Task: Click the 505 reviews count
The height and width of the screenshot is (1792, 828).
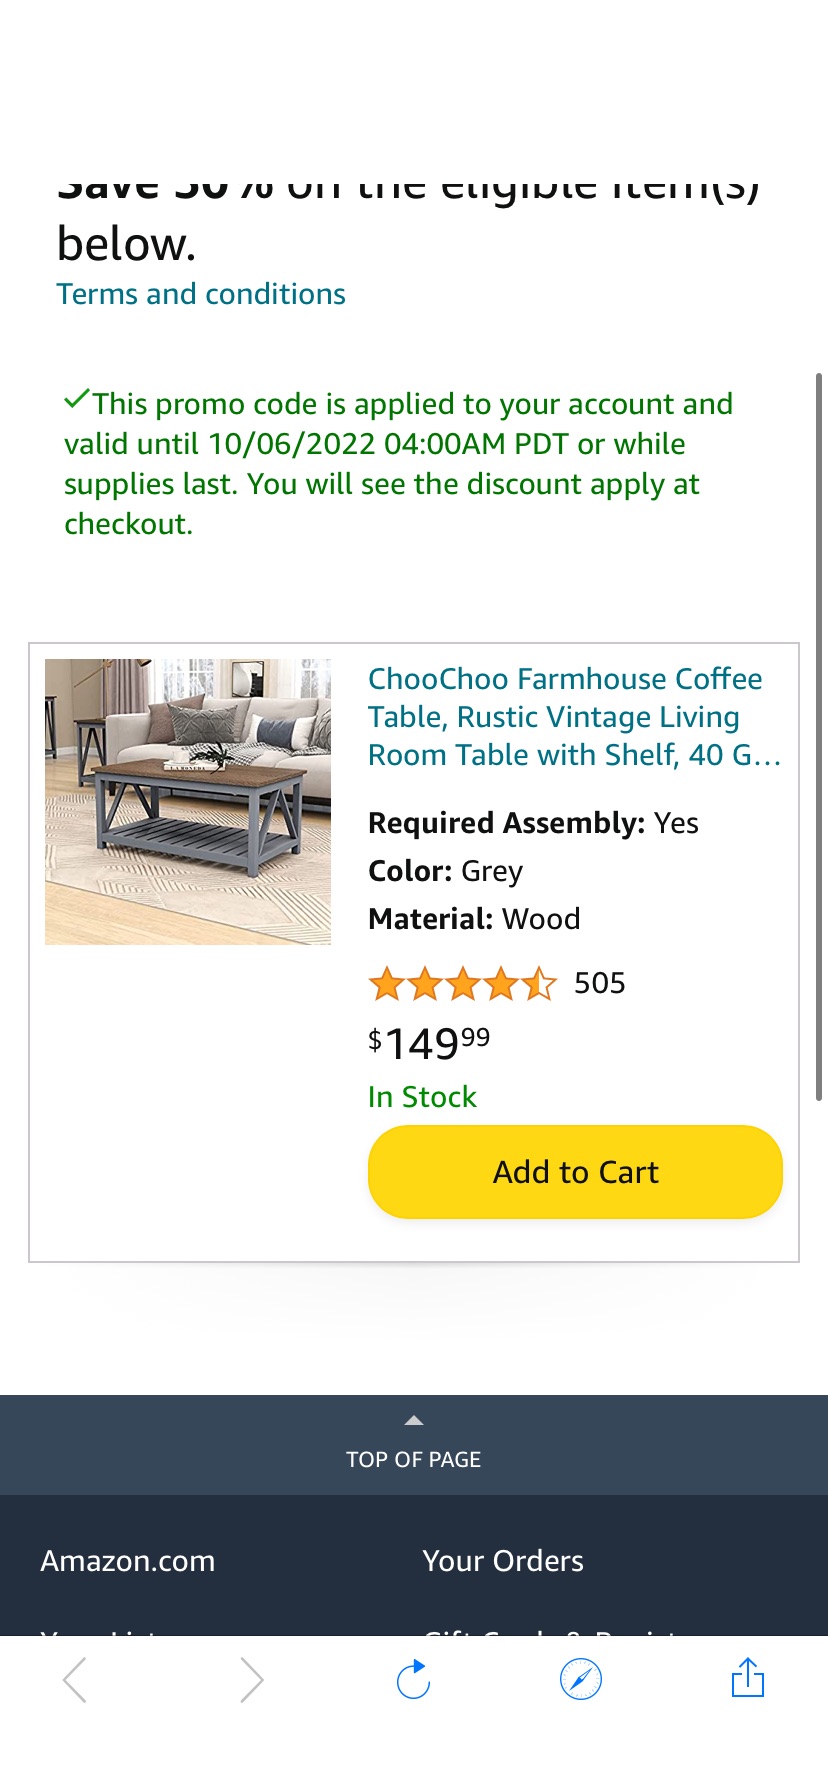Action: [599, 983]
